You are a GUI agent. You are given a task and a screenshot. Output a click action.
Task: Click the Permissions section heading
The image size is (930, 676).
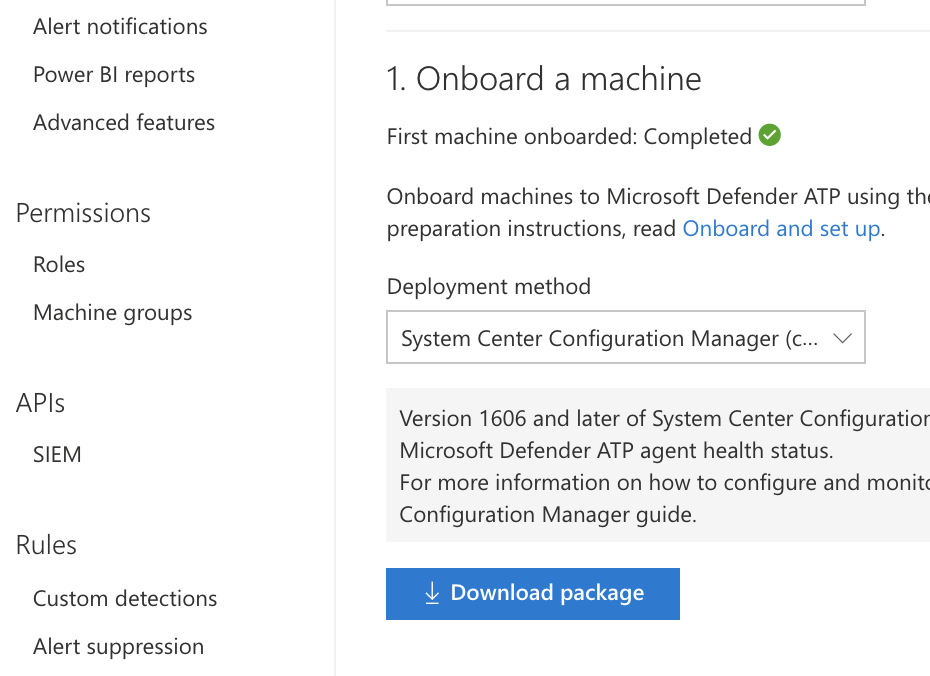(x=83, y=213)
